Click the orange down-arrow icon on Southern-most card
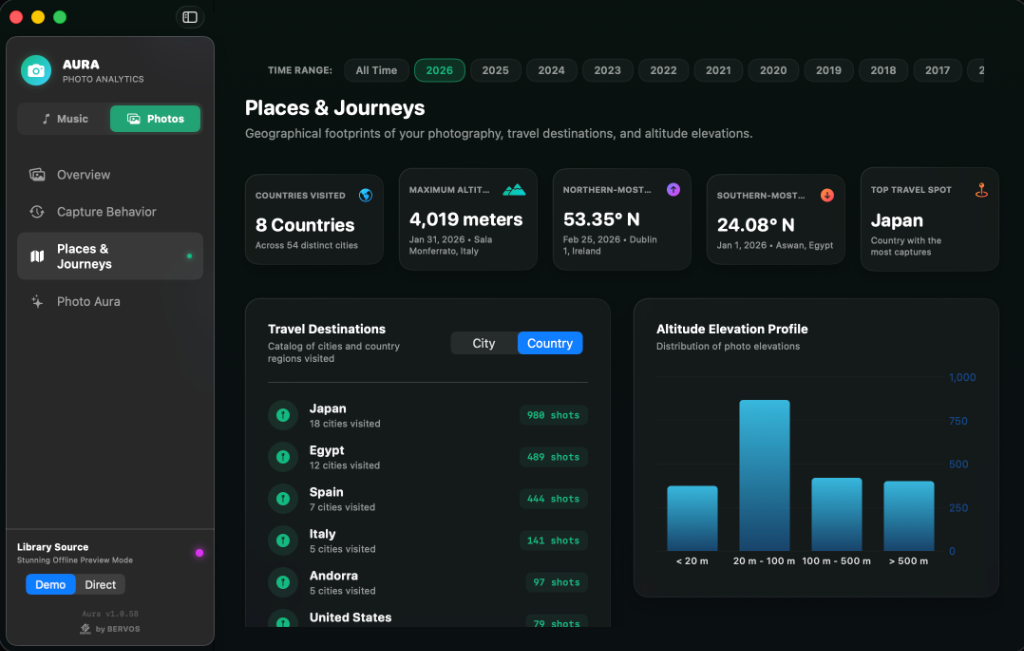 [827, 195]
